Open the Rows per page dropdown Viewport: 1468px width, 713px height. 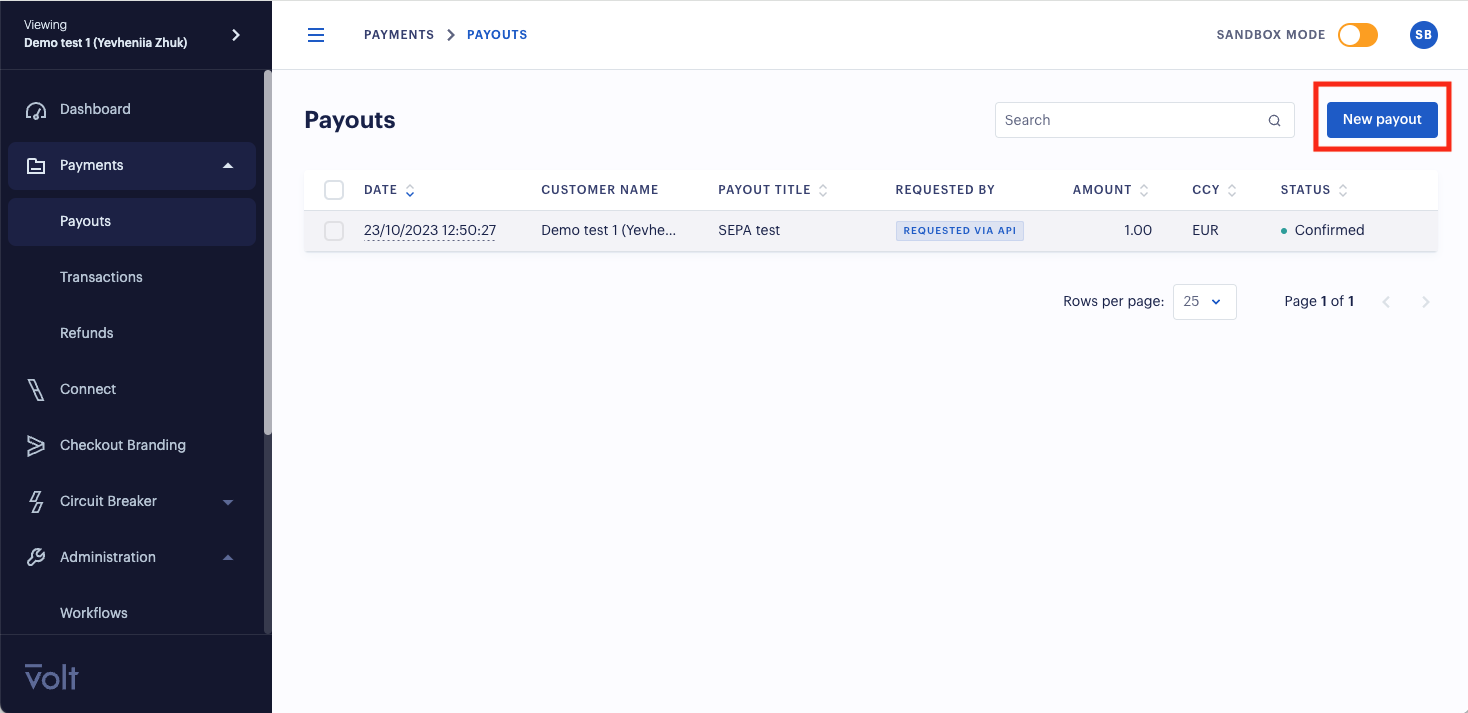click(1204, 301)
